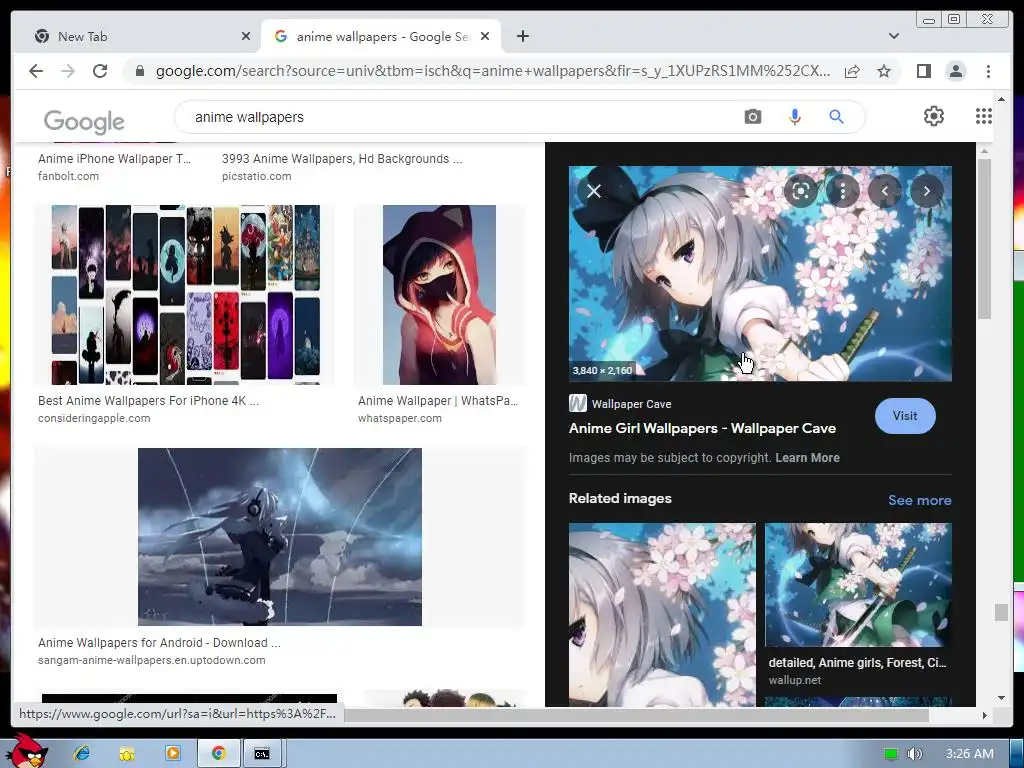The image size is (1024, 768).
Task: Click the detailed, Anime girls, Forest caption
Action: 857,663
